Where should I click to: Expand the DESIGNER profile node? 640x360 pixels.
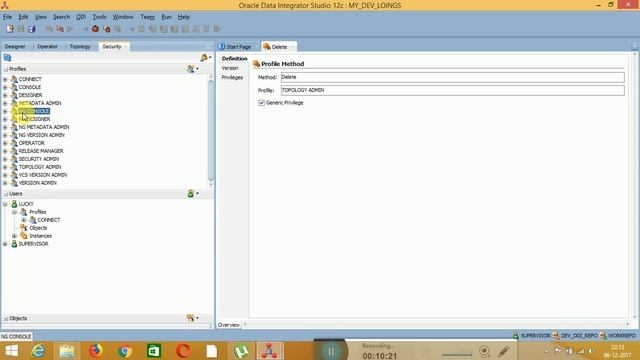(5, 95)
